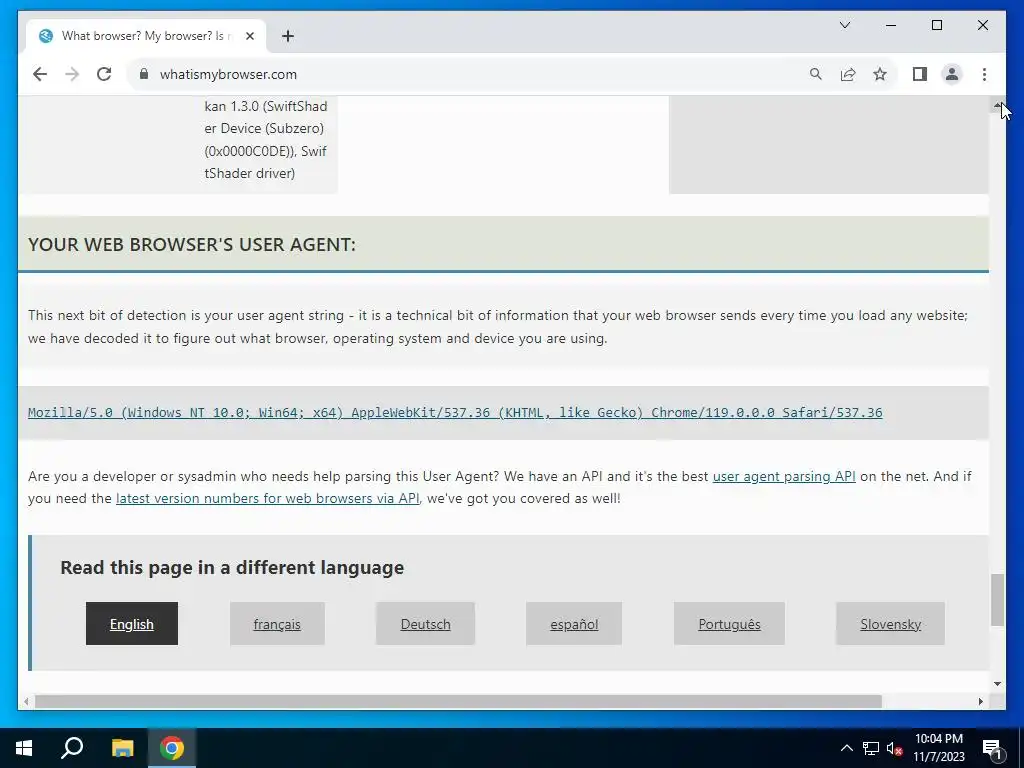
Task: Open the Chrome profile menu
Action: click(x=952, y=74)
